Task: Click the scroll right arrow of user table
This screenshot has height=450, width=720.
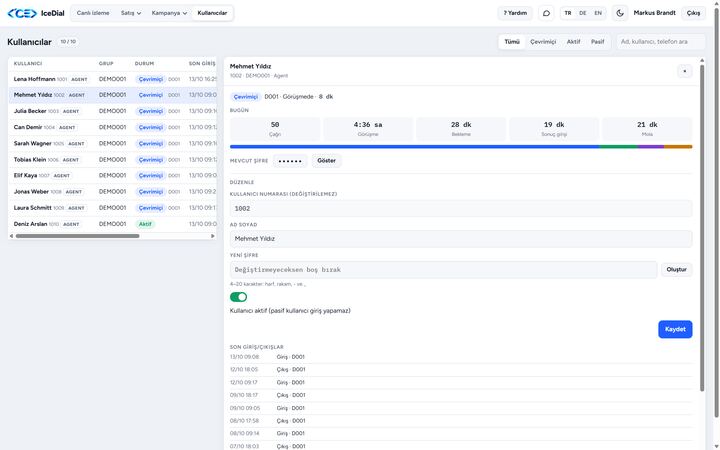Action: (x=213, y=236)
